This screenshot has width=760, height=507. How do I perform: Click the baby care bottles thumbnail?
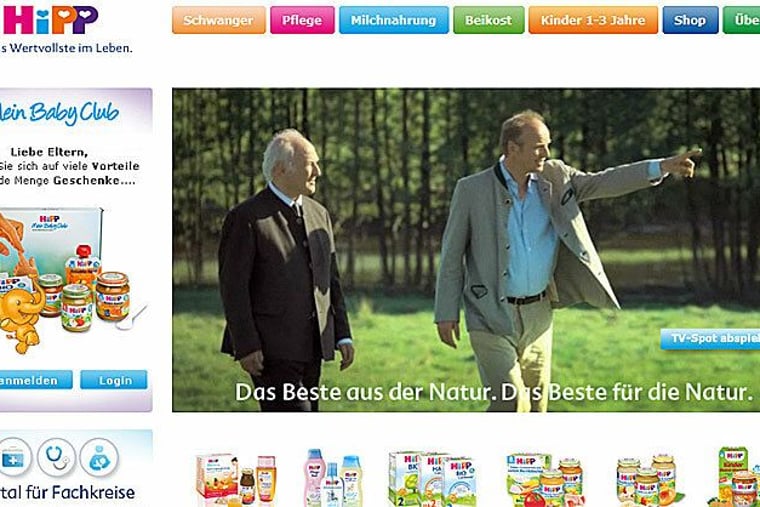[333, 478]
